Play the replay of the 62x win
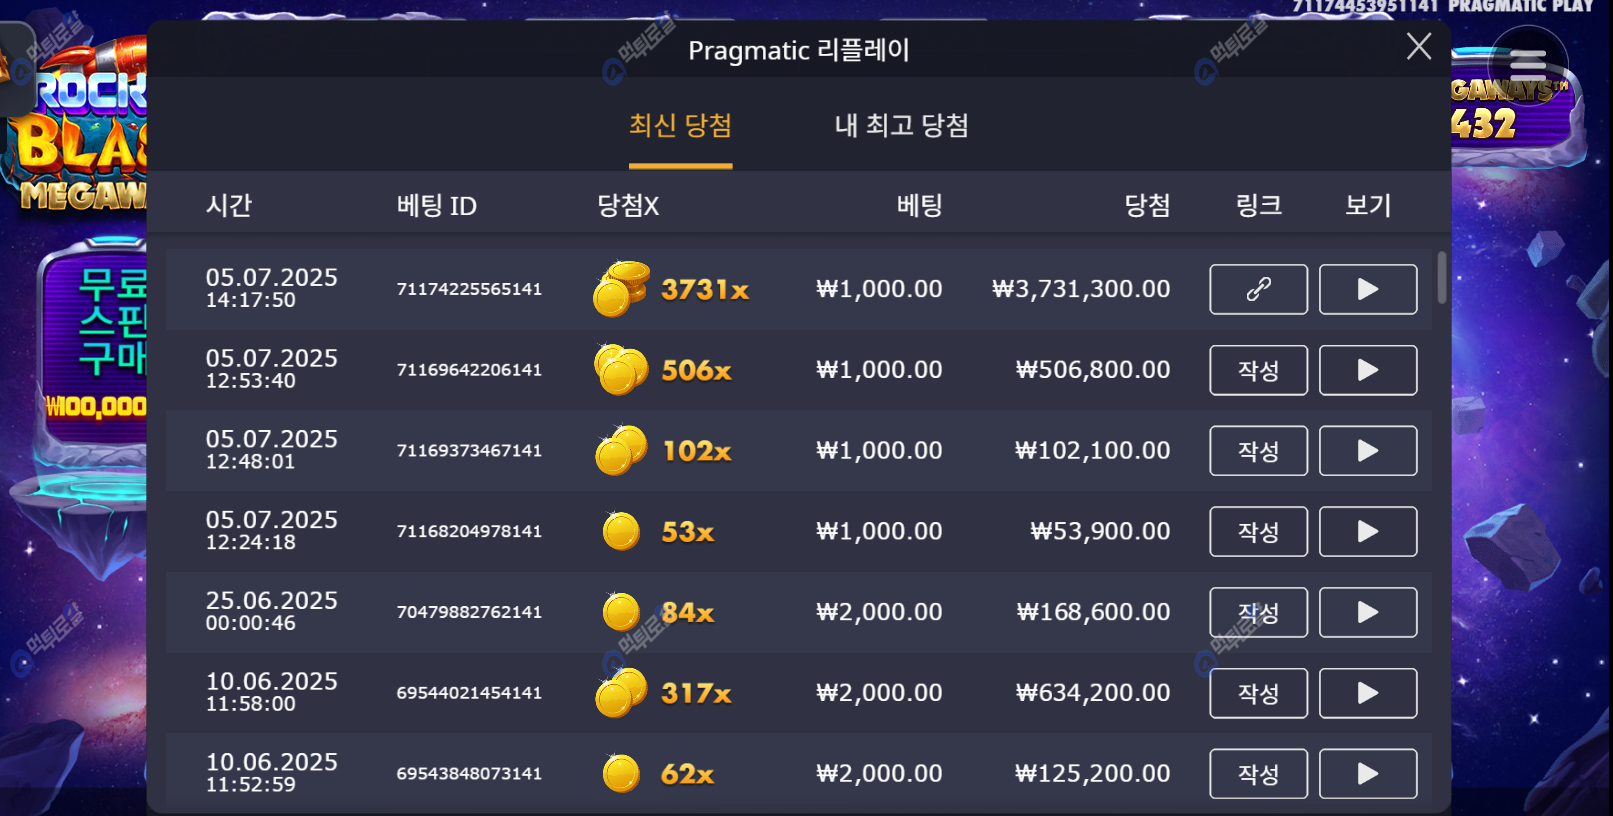This screenshot has width=1613, height=816. point(1368,774)
